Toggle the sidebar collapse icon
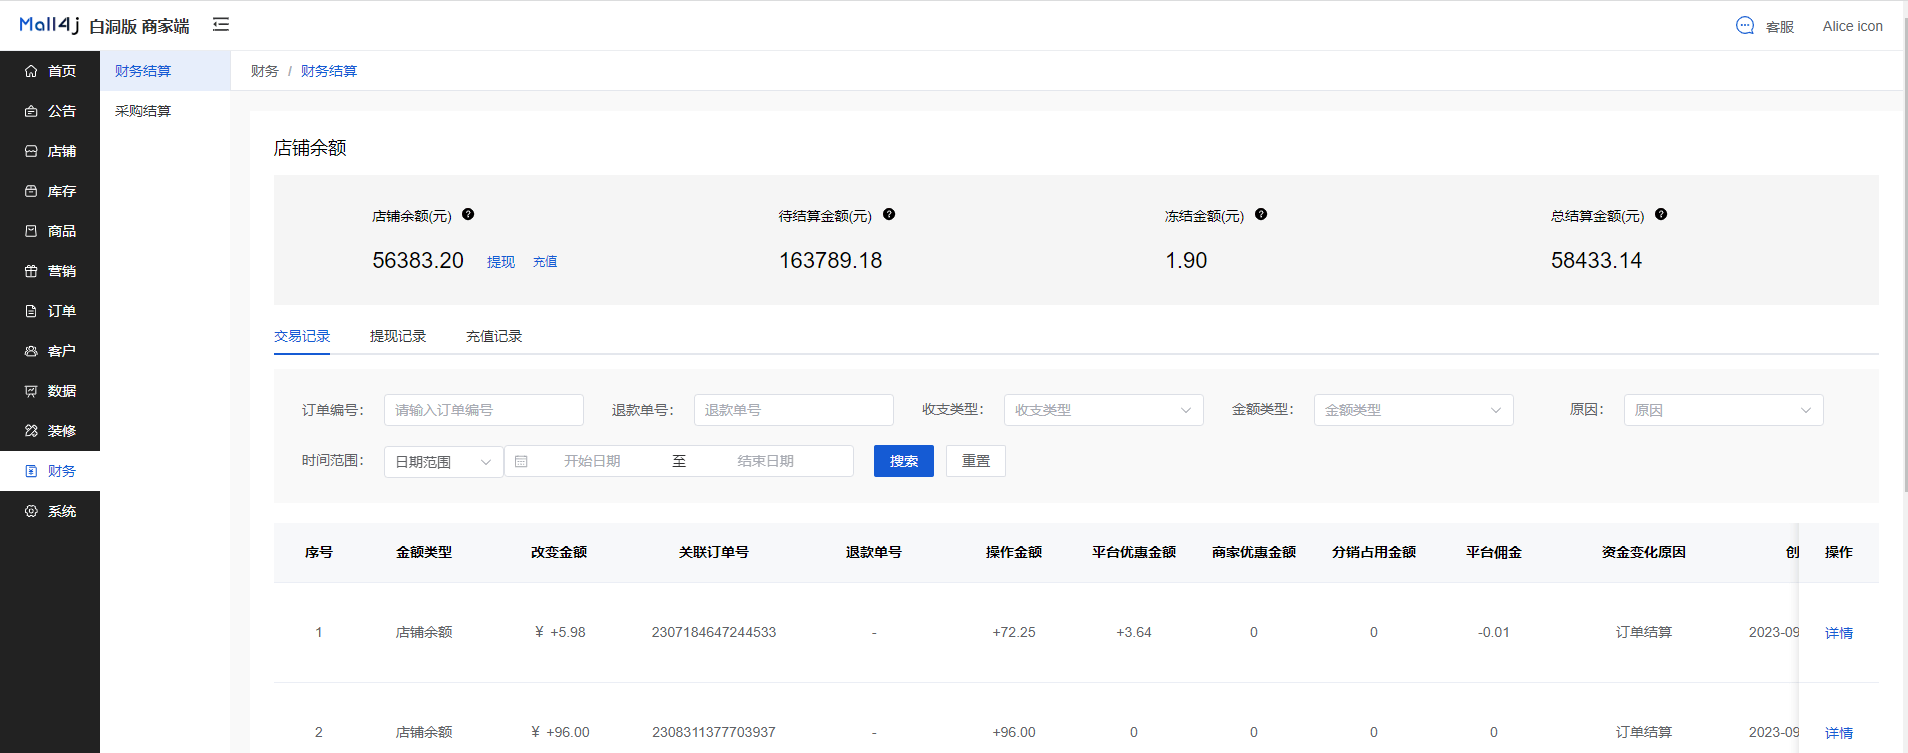This screenshot has height=753, width=1908. 221,25
